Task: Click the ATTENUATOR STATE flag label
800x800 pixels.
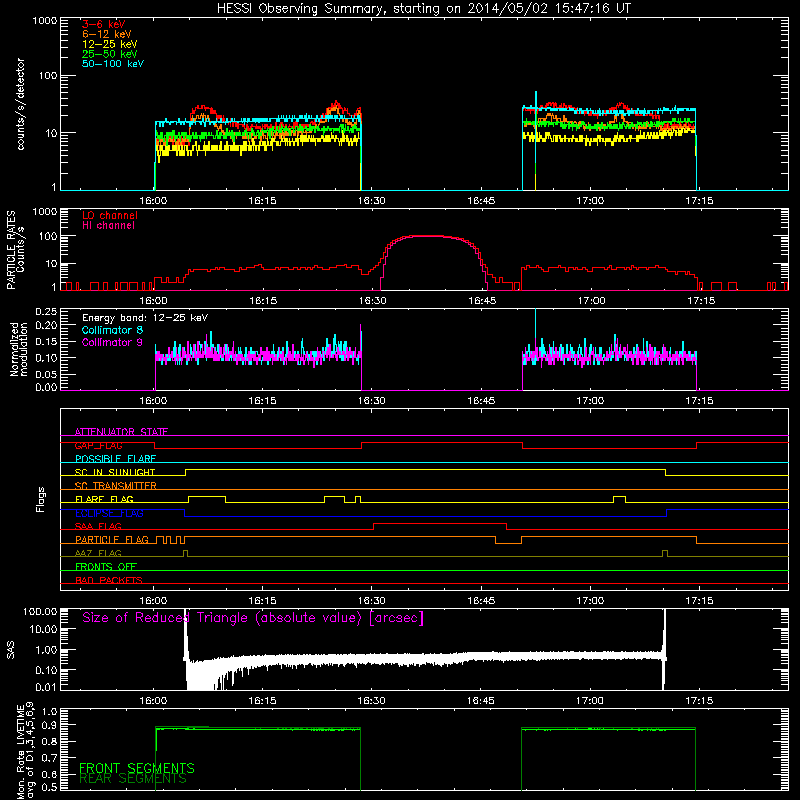Action: coord(121,432)
